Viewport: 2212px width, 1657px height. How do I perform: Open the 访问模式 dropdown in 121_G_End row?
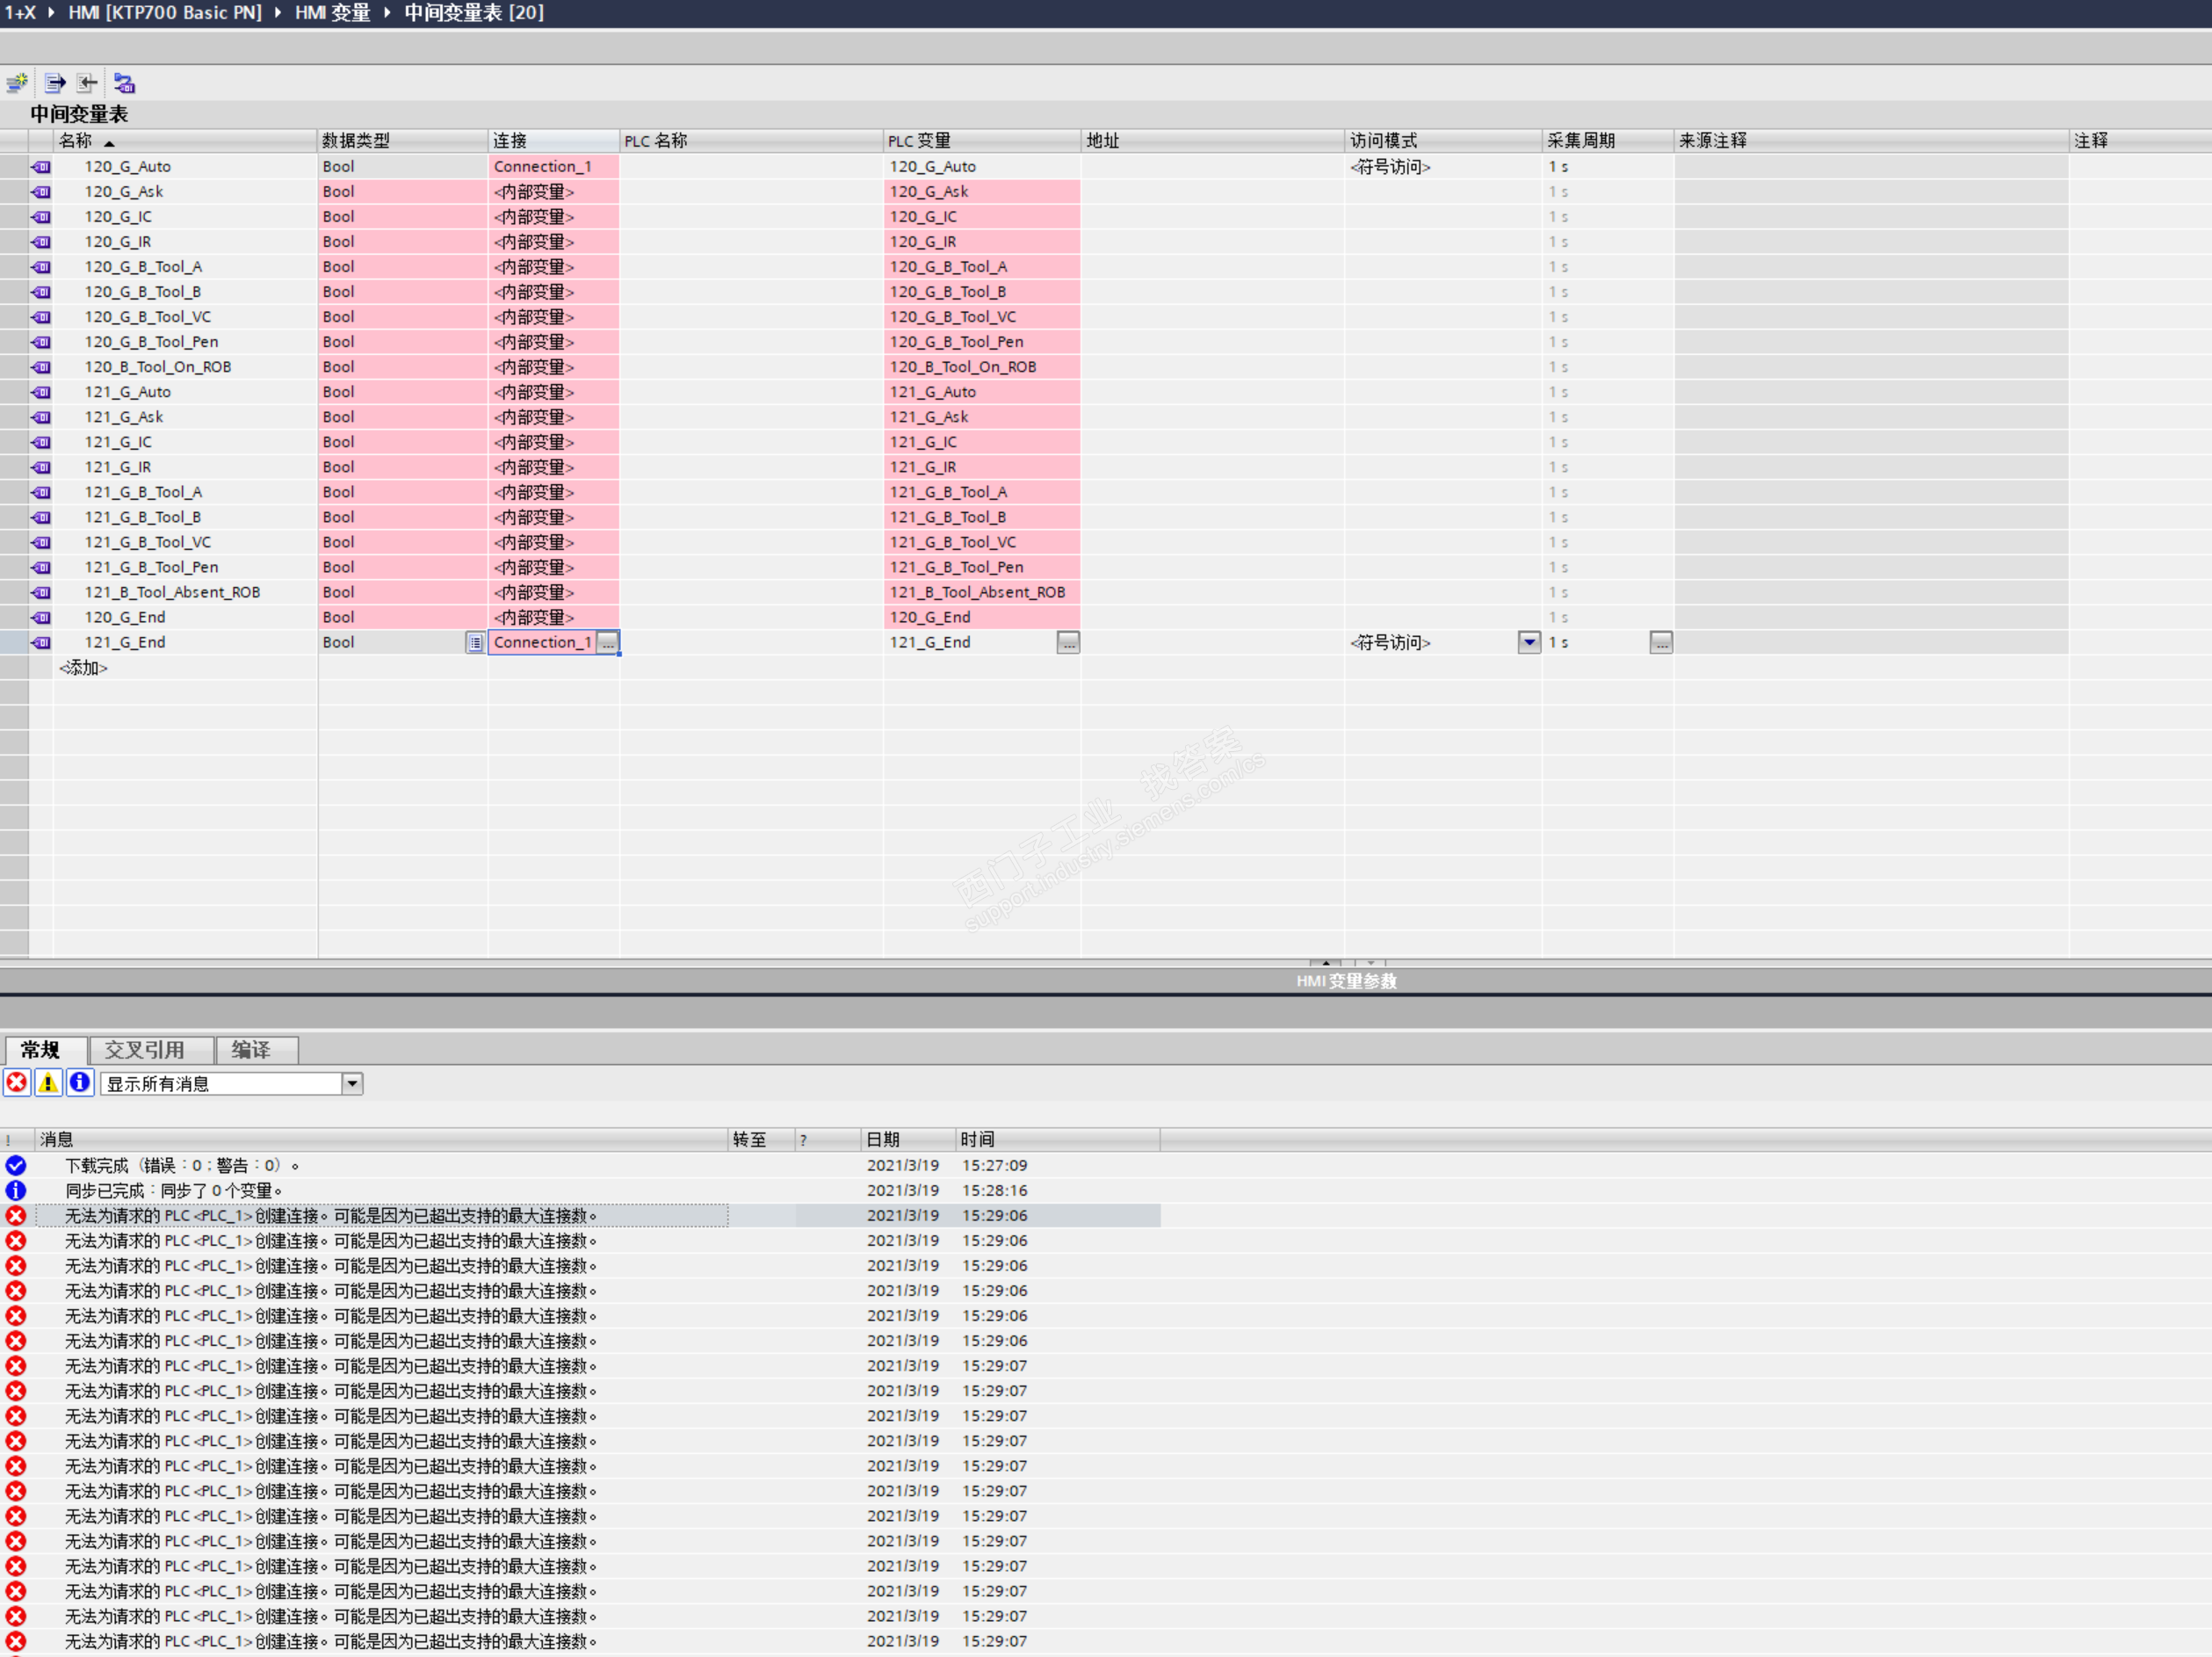(x=1528, y=643)
